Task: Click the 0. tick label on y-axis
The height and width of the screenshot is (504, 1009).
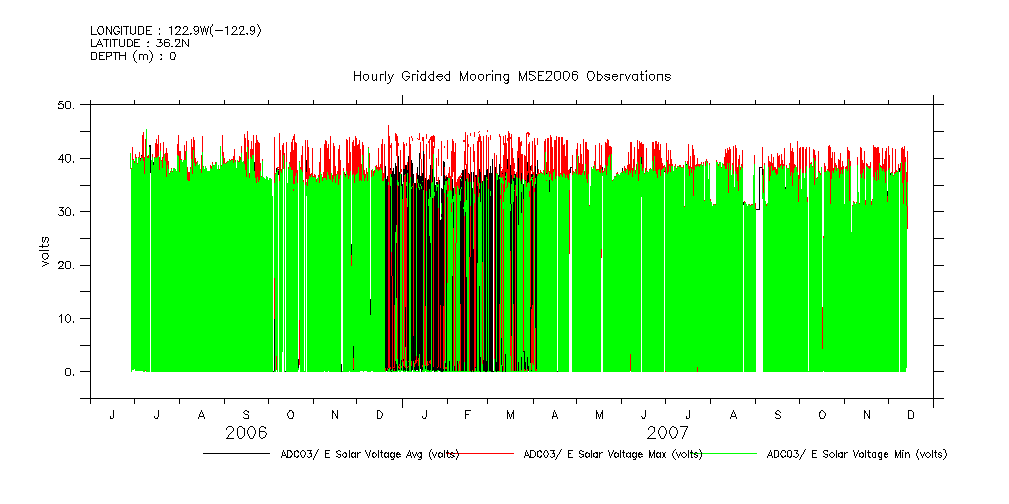Action: pyautogui.click(x=70, y=372)
